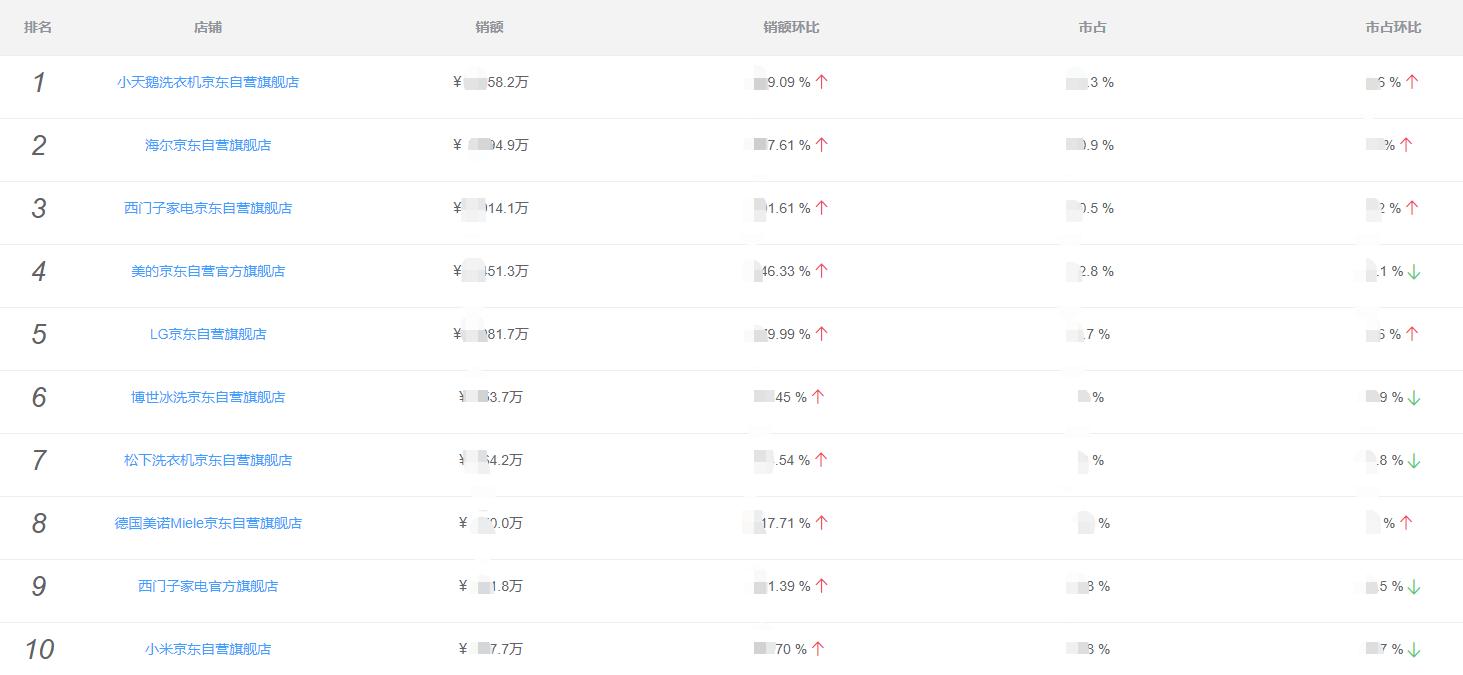Screen dimensions: 1463x675
Task: Click green down arrow in 博世 市占环比 cell
Action: 1414,397
